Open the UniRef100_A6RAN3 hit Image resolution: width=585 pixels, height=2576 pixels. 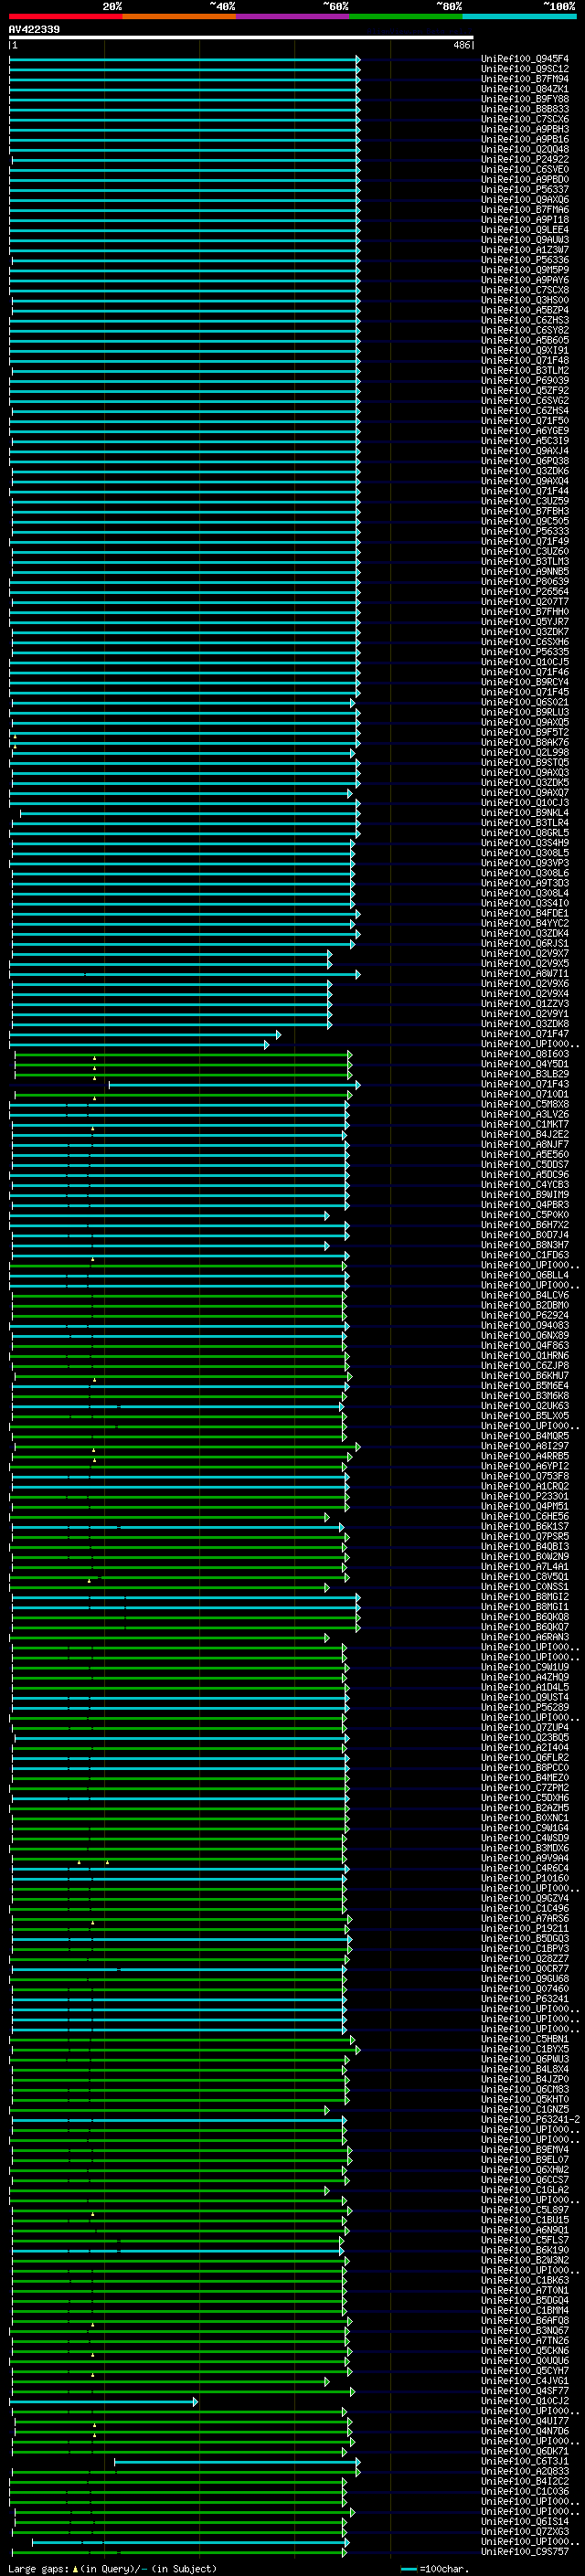(x=525, y=1637)
